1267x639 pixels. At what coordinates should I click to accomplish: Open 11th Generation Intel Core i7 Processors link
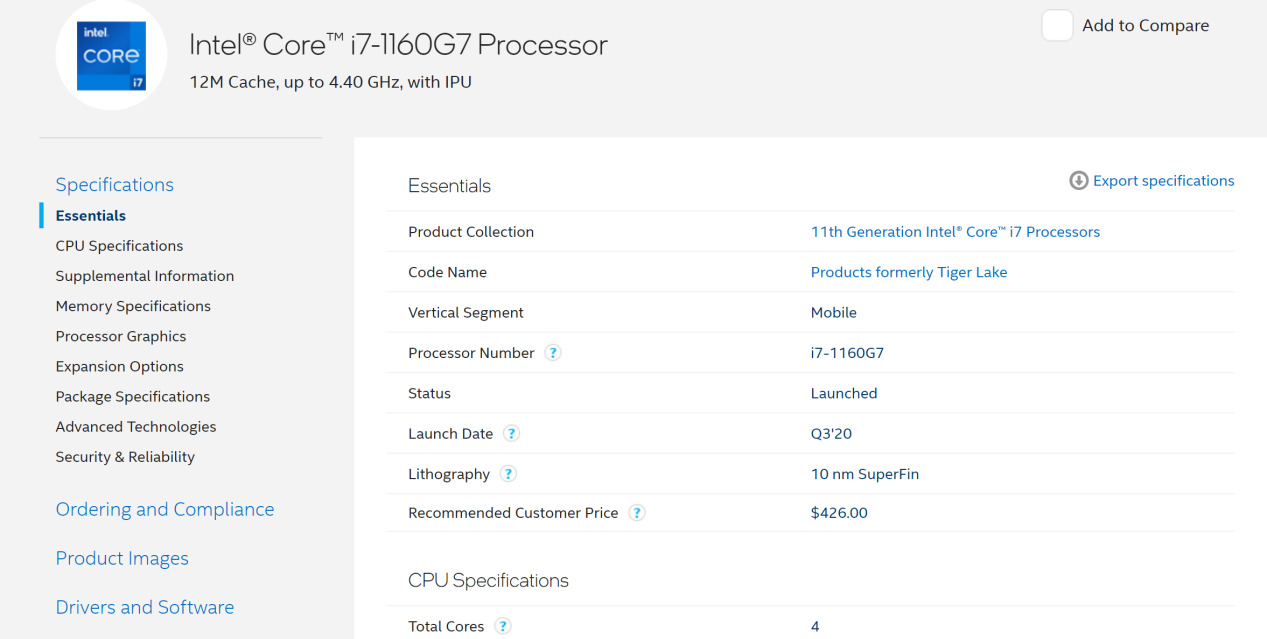955,232
